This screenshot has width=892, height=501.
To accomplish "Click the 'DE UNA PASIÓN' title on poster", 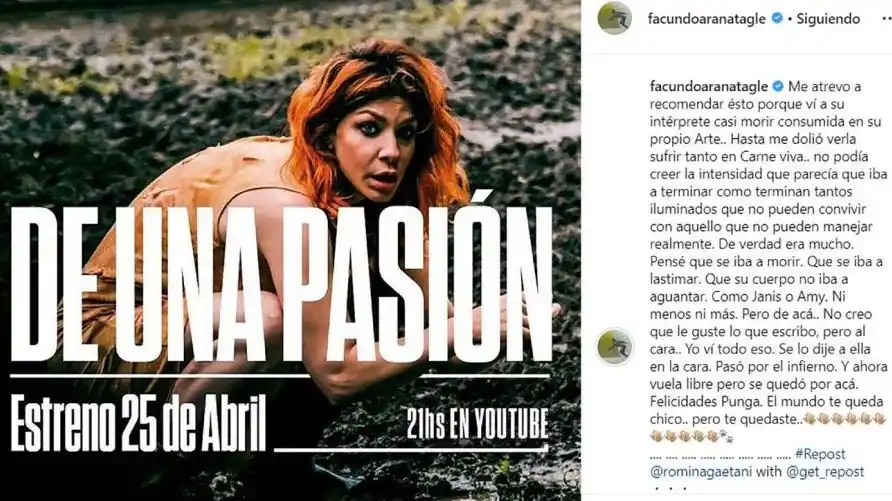I will pos(281,284).
